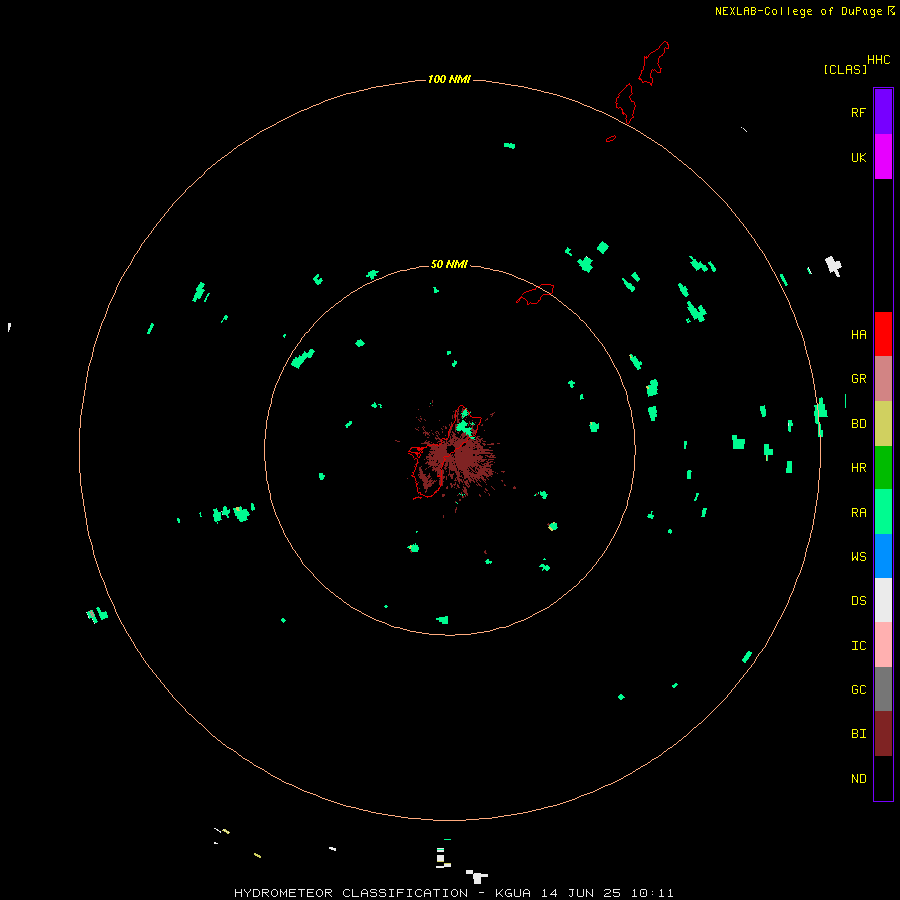Click the 100 NMI range ring label
Viewport: 900px width, 900px height.
click(449, 79)
